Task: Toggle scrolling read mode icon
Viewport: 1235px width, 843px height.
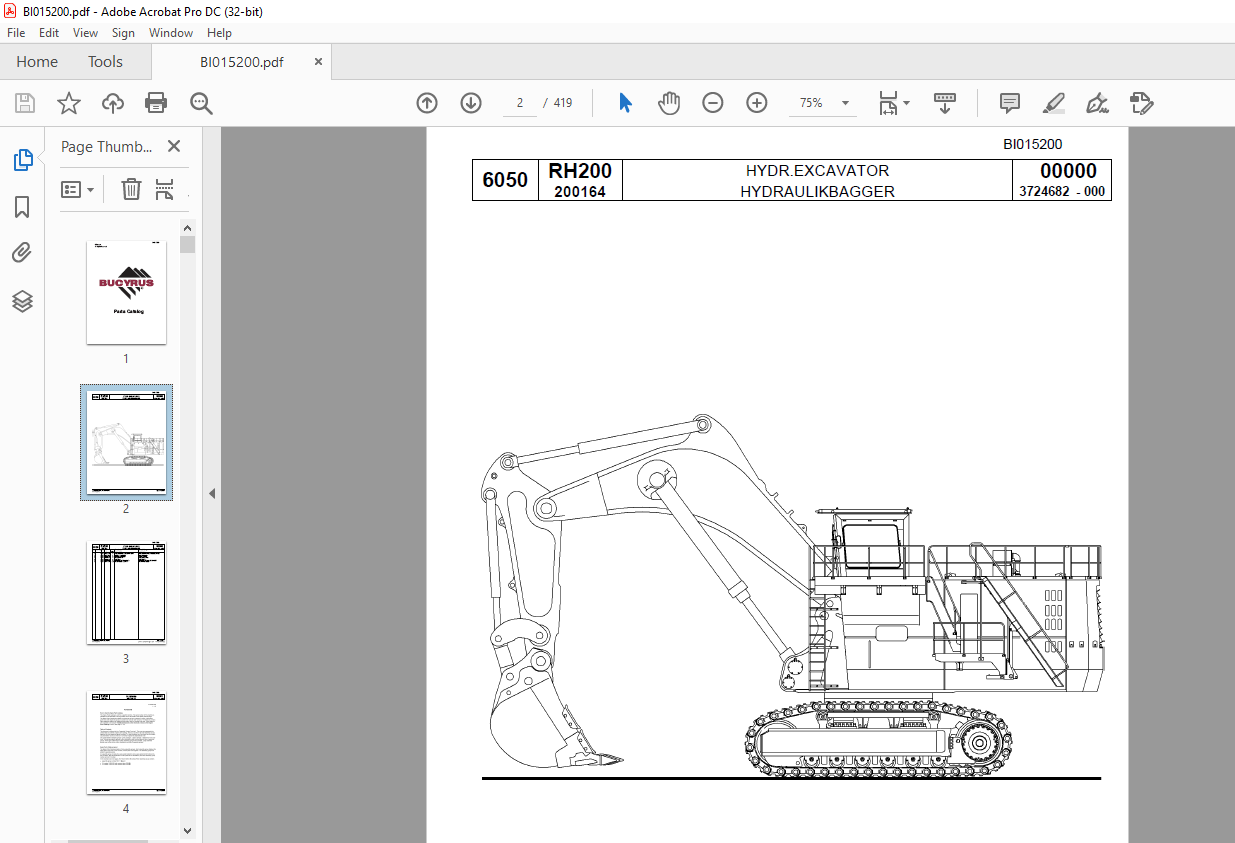Action: pos(945,103)
